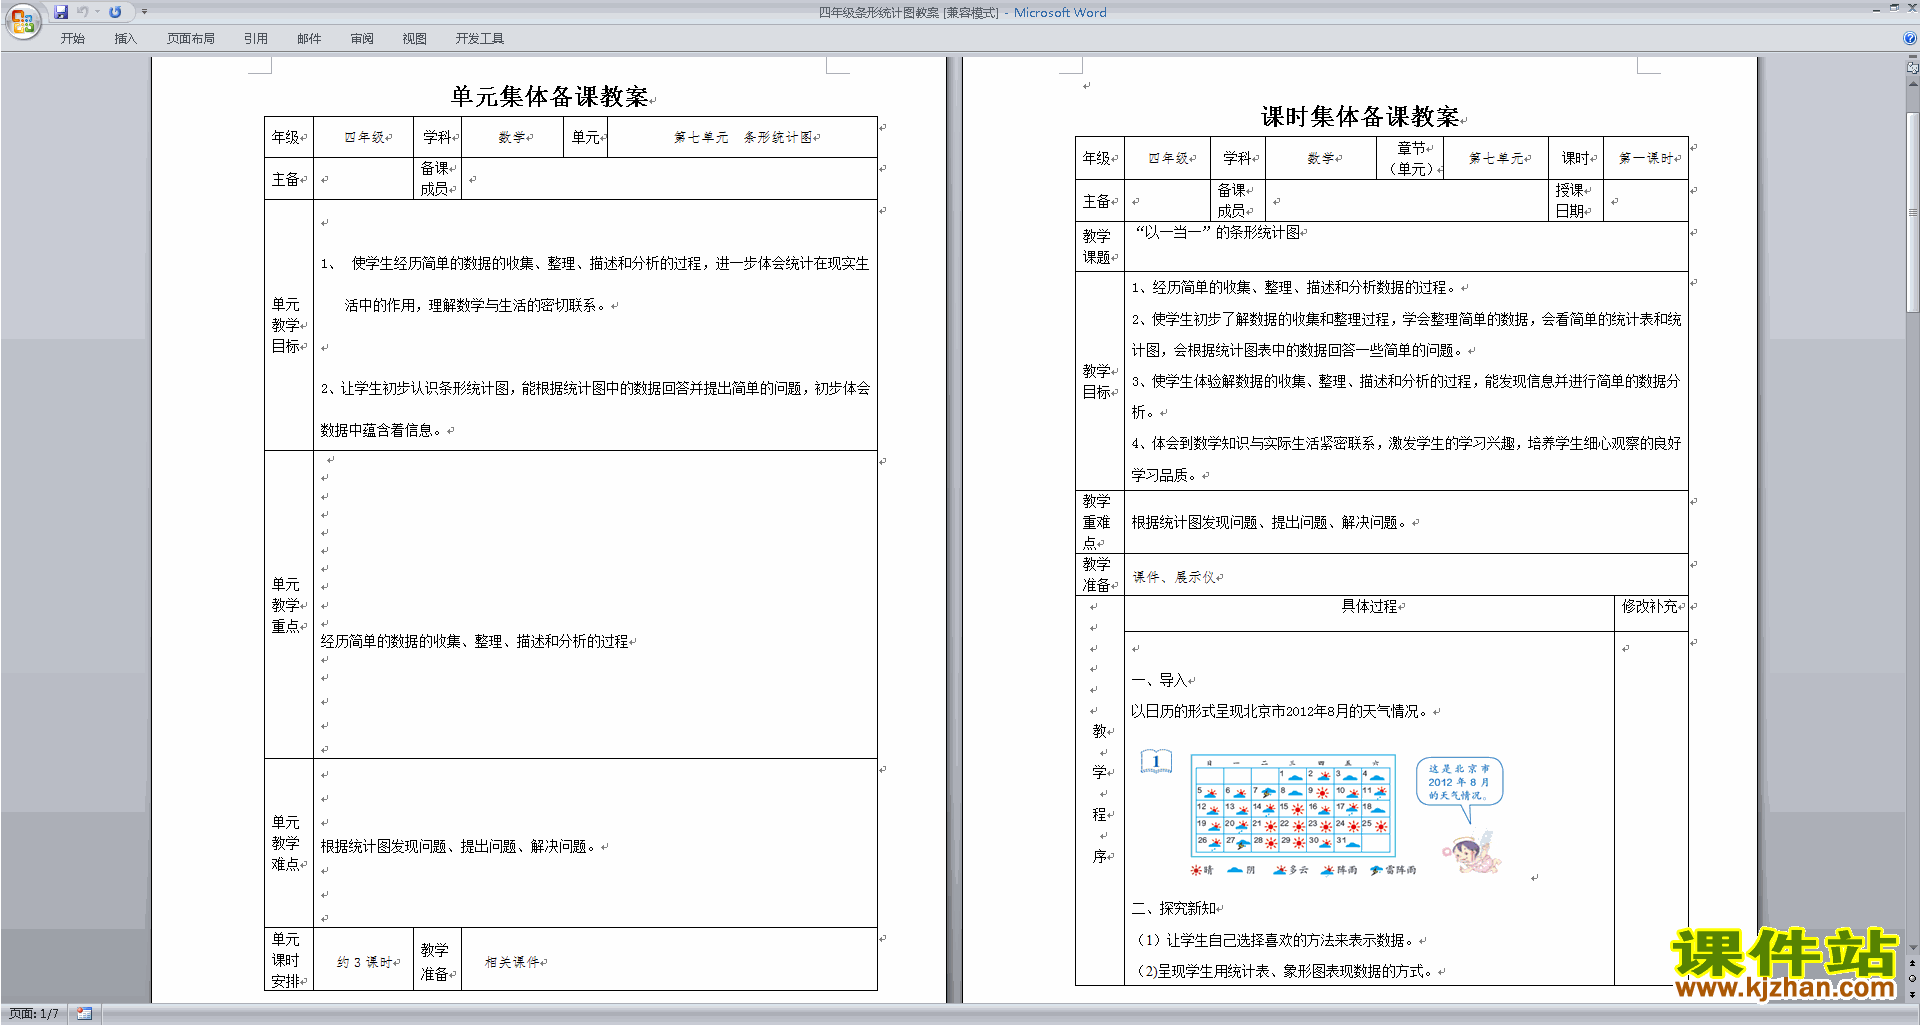Click the 数学 cell on left page
Screen dimensions: 1920x1025
[512, 138]
